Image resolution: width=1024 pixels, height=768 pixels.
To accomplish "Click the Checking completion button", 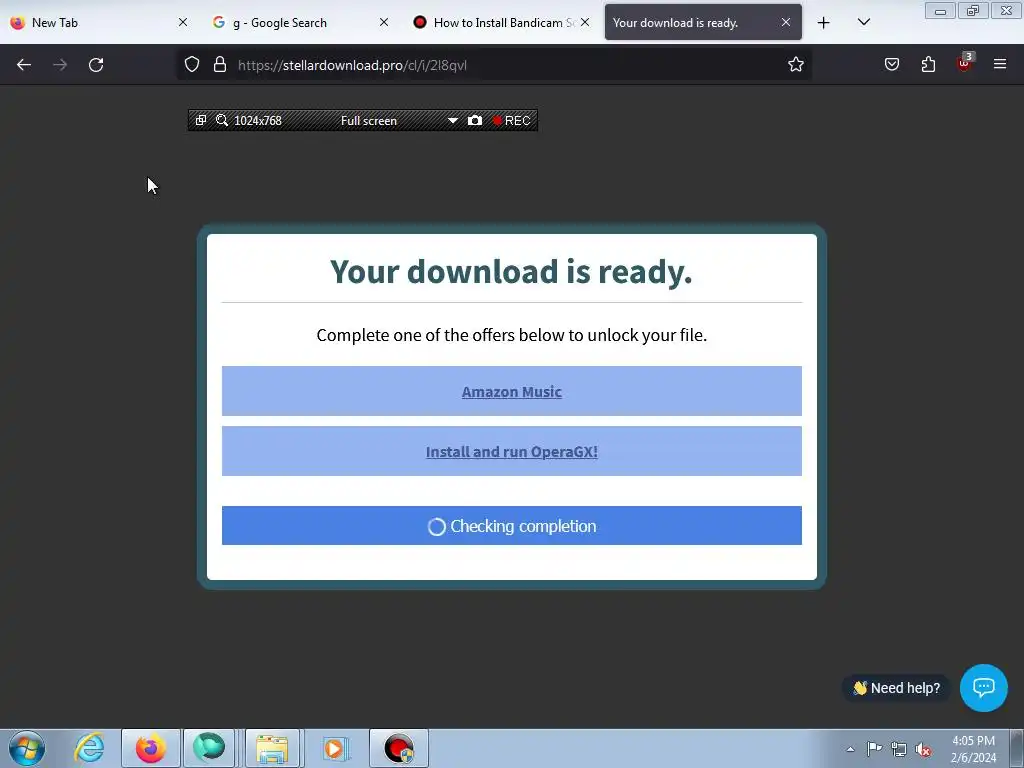I will 511,526.
